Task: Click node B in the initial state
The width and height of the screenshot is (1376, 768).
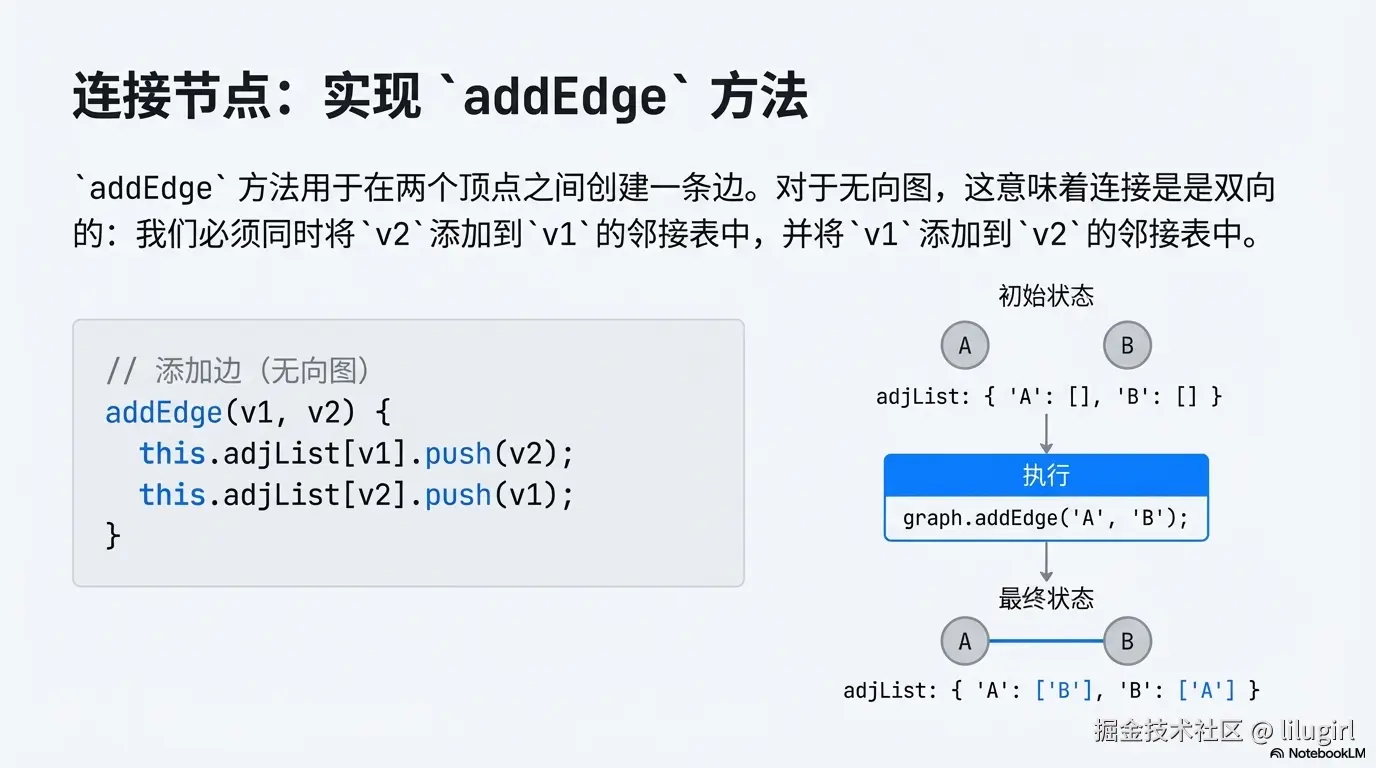Action: click(x=1127, y=346)
